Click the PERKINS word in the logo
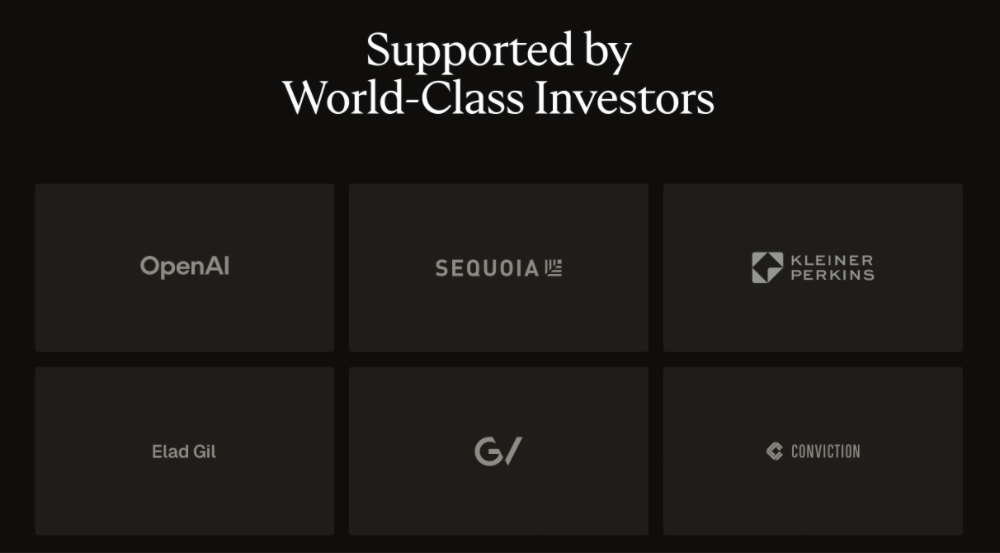Screen dimensions: 1000x553 click(832, 275)
